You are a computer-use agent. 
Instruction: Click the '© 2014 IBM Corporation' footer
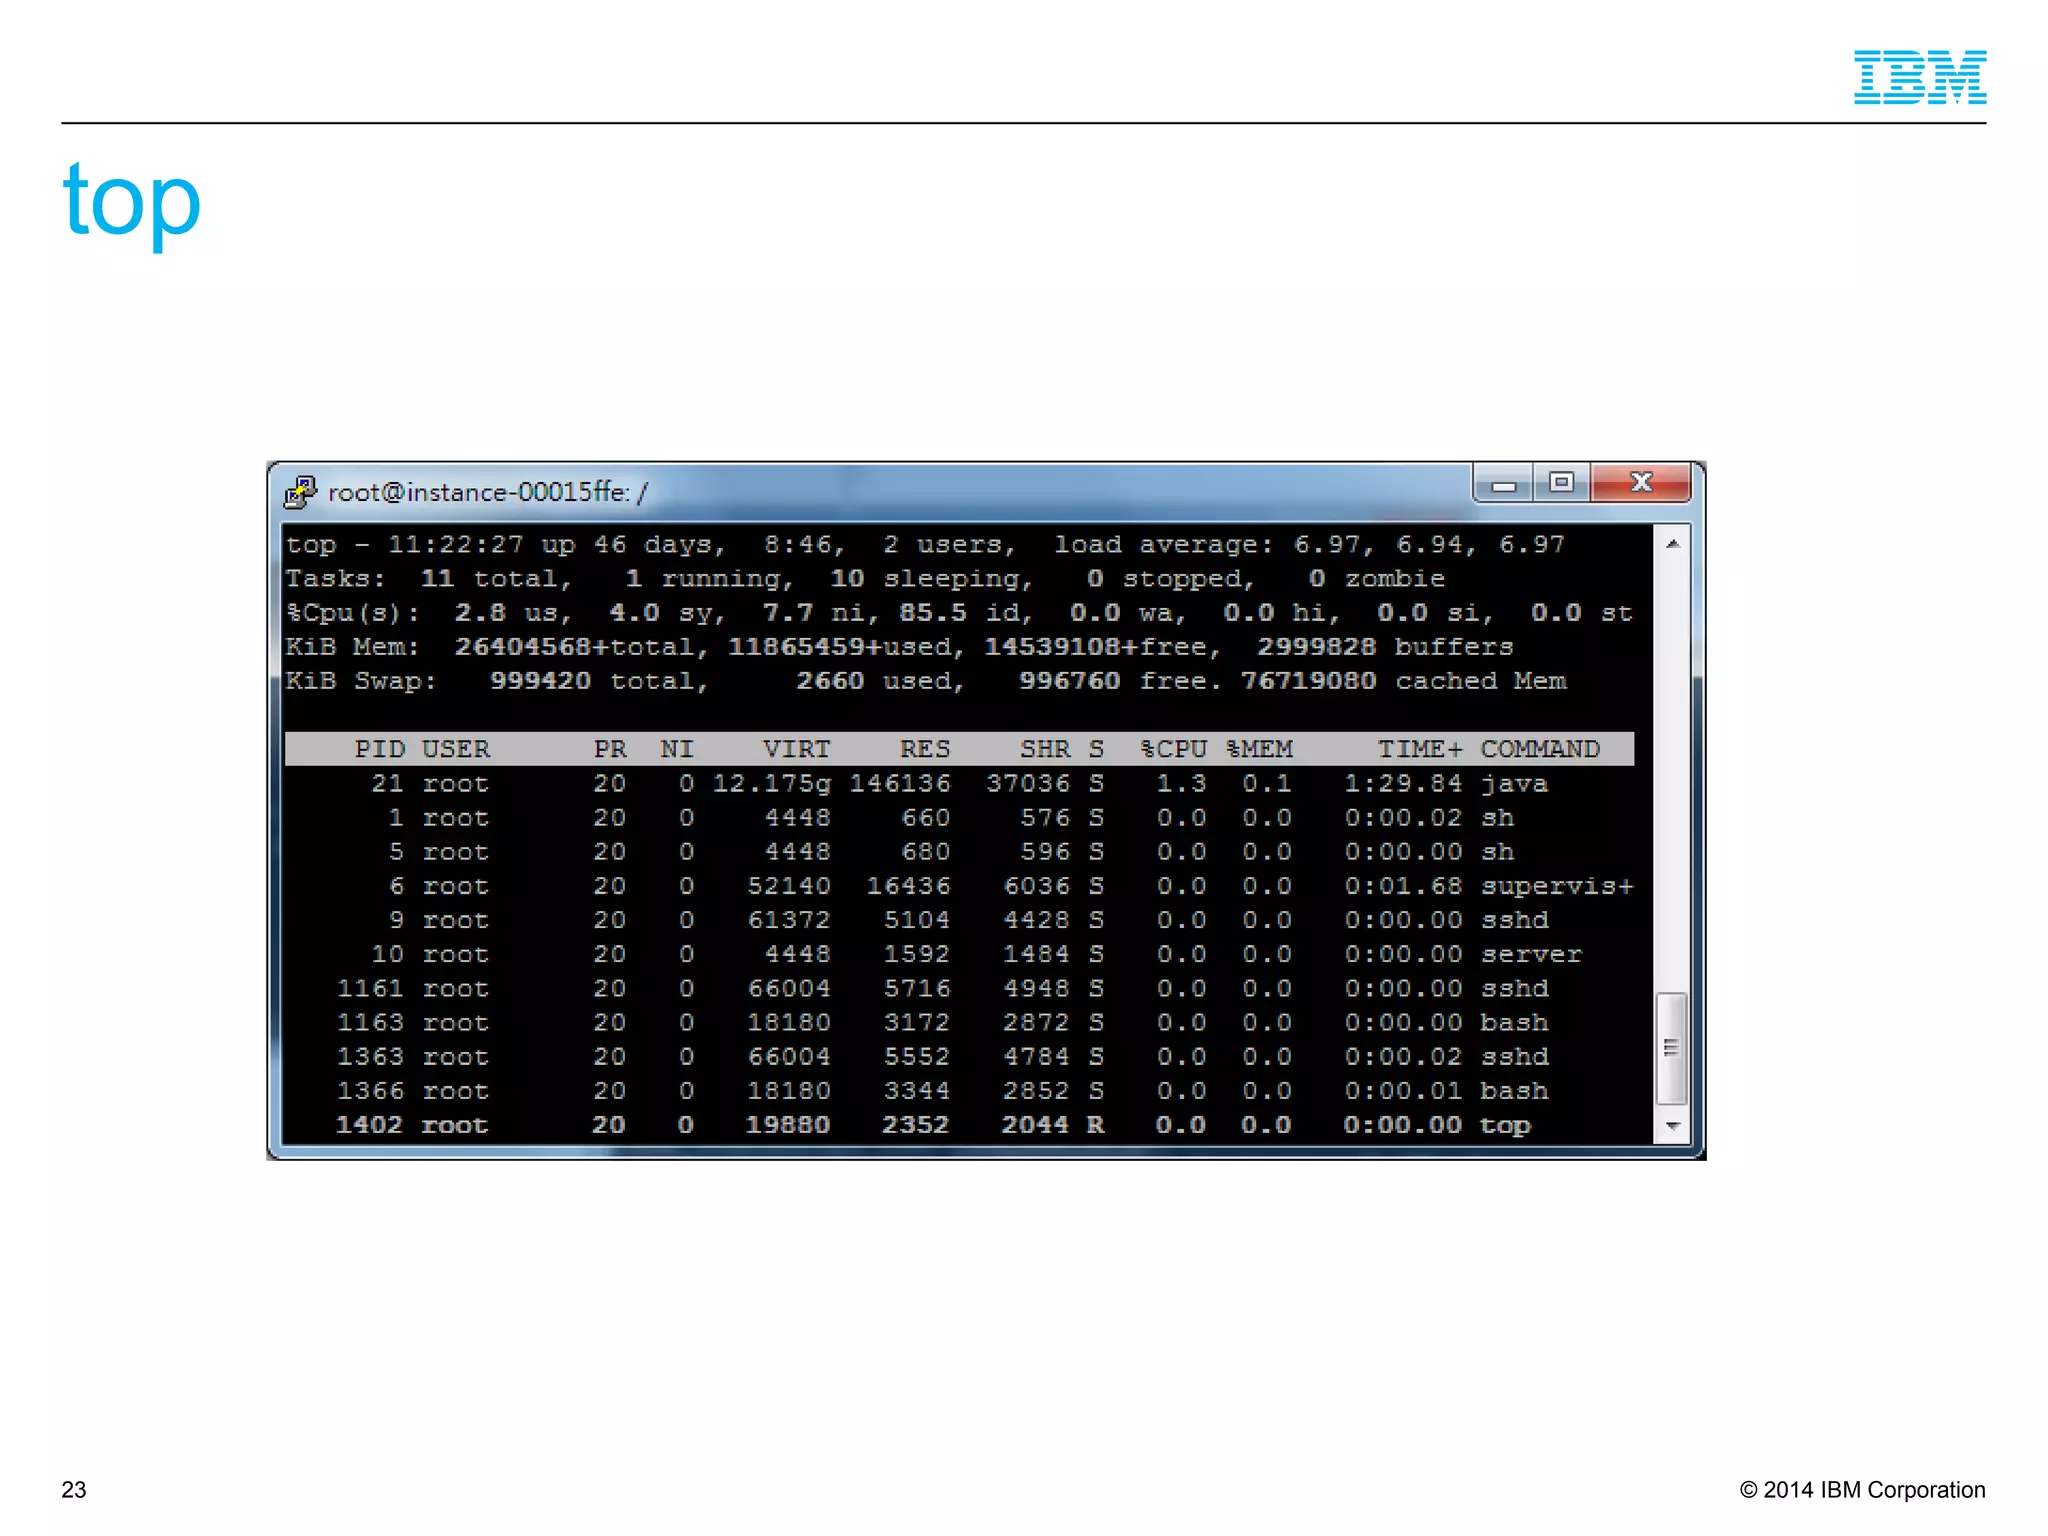[1862, 1489]
